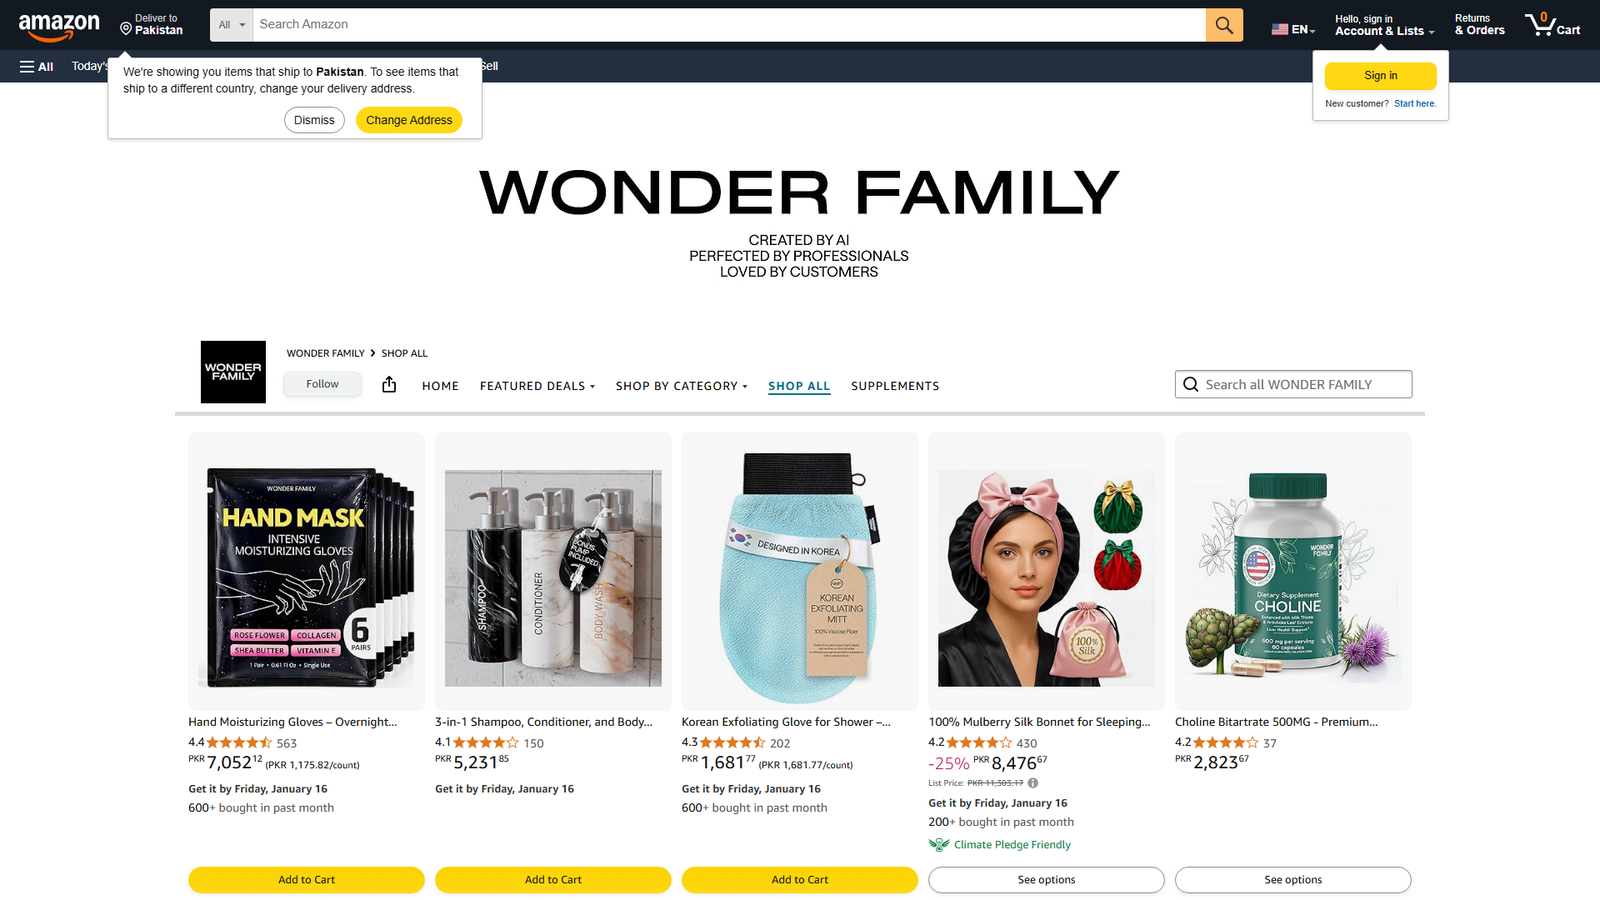
Task: Click the Change Address button
Action: coord(409,120)
